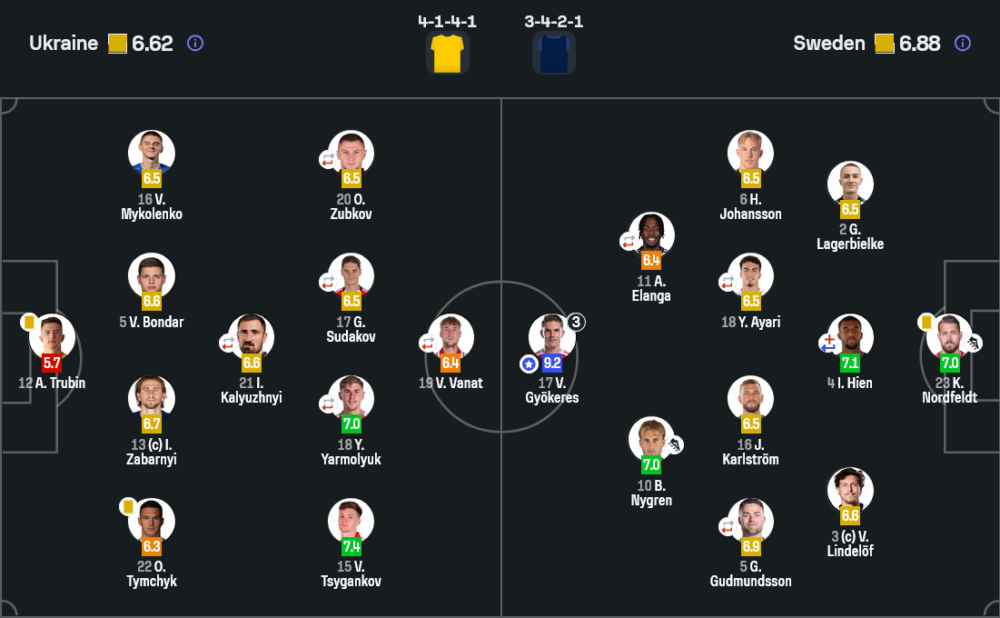Click the injury substitution icon beside Hien
The height and width of the screenshot is (618, 1000).
pyautogui.click(x=827, y=343)
